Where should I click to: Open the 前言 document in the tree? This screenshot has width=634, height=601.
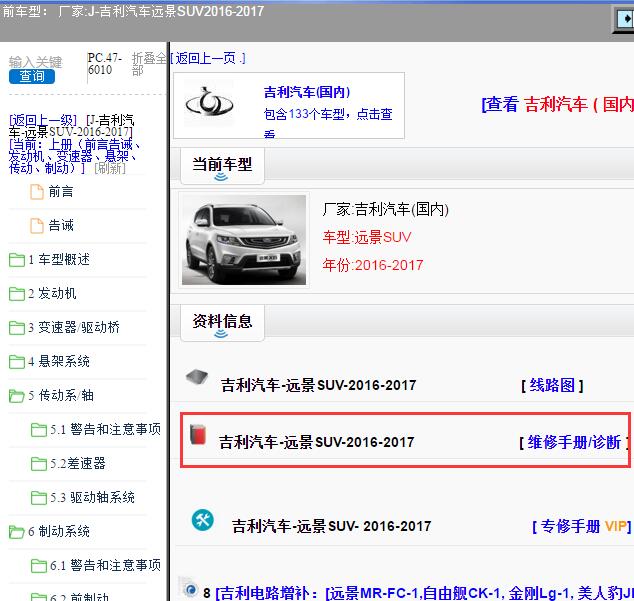click(61, 191)
